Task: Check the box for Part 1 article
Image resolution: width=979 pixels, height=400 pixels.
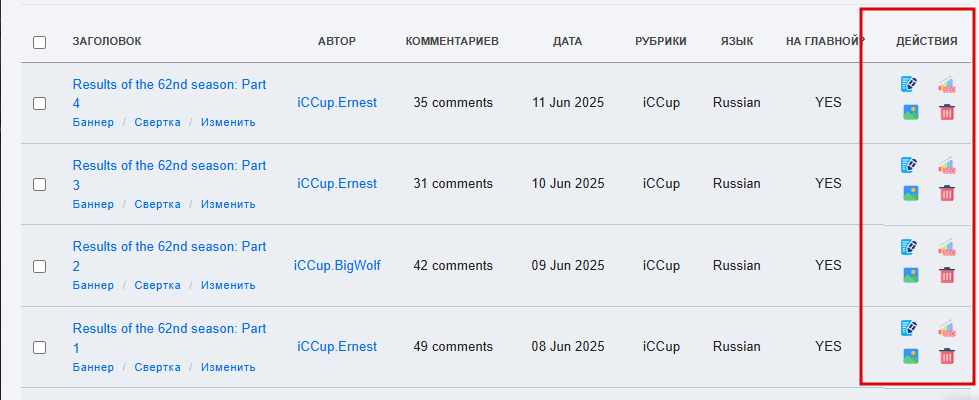Action: pos(39,348)
